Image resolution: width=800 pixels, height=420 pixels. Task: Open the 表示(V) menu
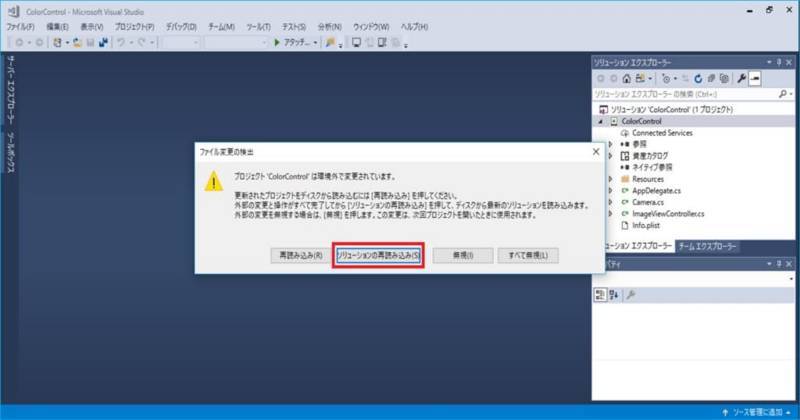coord(92,27)
